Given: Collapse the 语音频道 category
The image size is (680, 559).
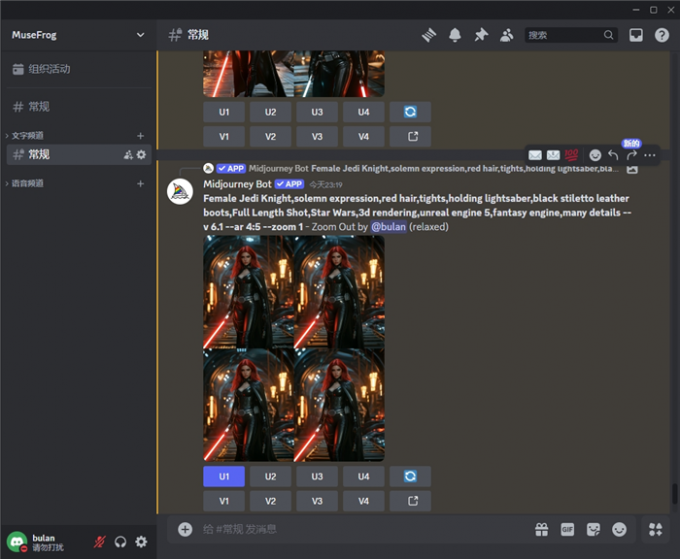Looking at the screenshot, I should (x=27, y=183).
